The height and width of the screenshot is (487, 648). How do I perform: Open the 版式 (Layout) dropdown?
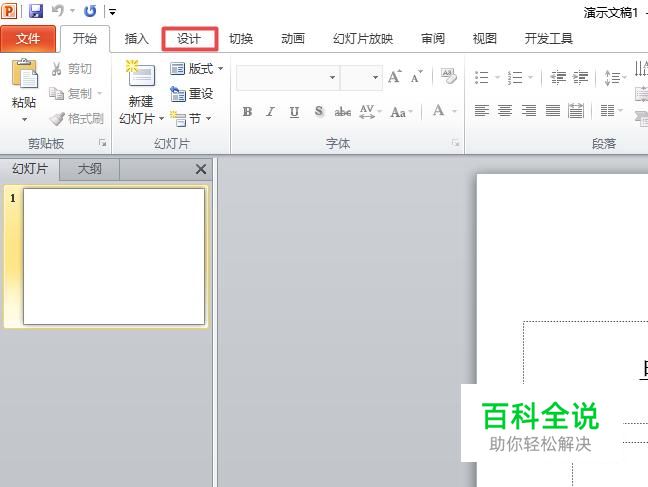(x=196, y=69)
